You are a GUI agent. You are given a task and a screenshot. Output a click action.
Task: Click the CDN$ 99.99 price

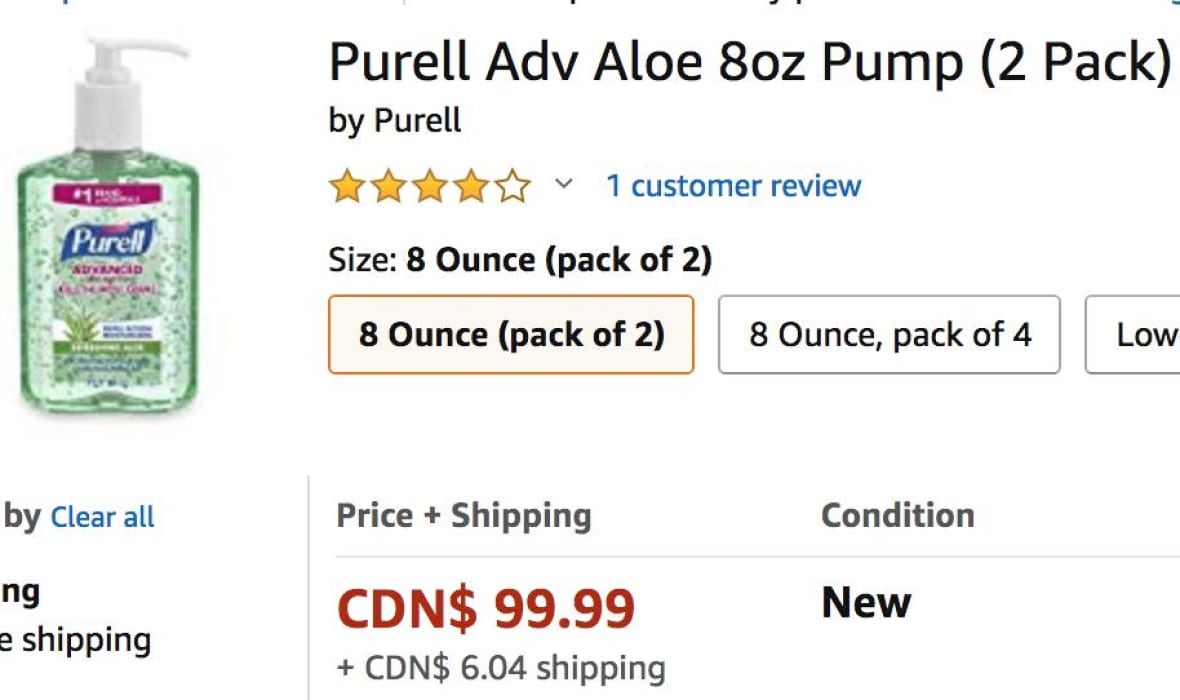(x=485, y=604)
